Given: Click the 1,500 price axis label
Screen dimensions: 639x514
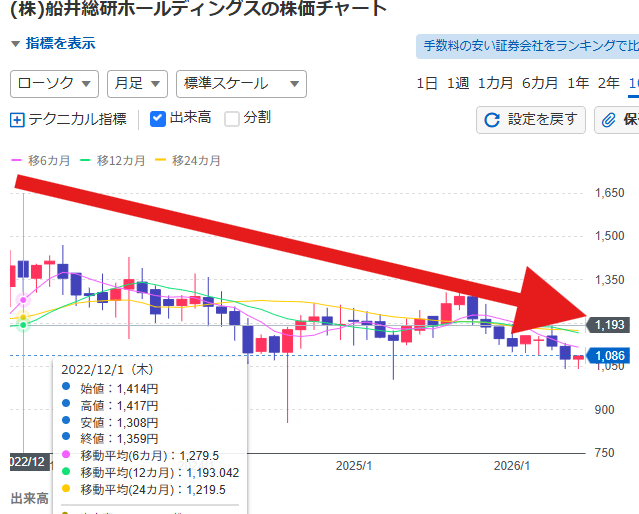Looking at the screenshot, I should tap(609, 236).
